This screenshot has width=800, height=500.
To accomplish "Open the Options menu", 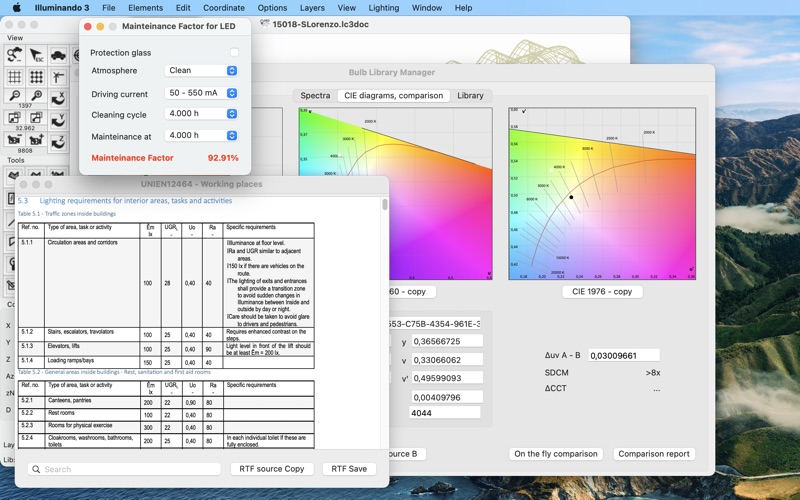I will click(272, 8).
